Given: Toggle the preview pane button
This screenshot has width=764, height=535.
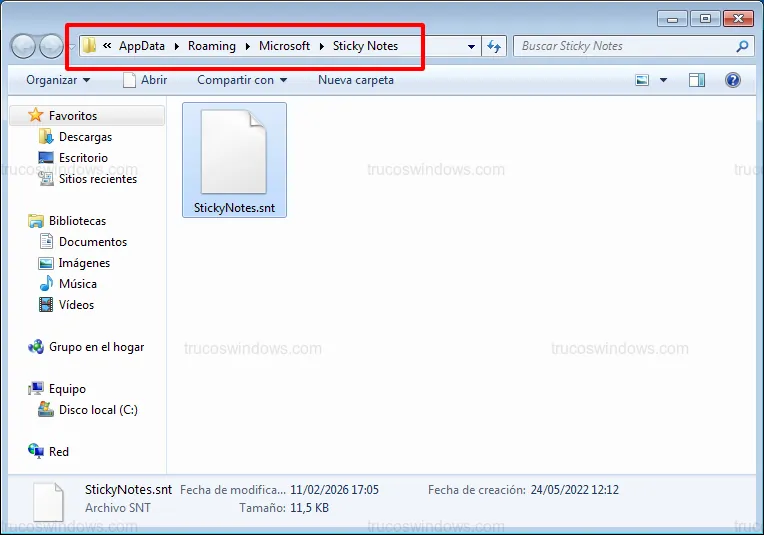Looking at the screenshot, I should point(697,80).
